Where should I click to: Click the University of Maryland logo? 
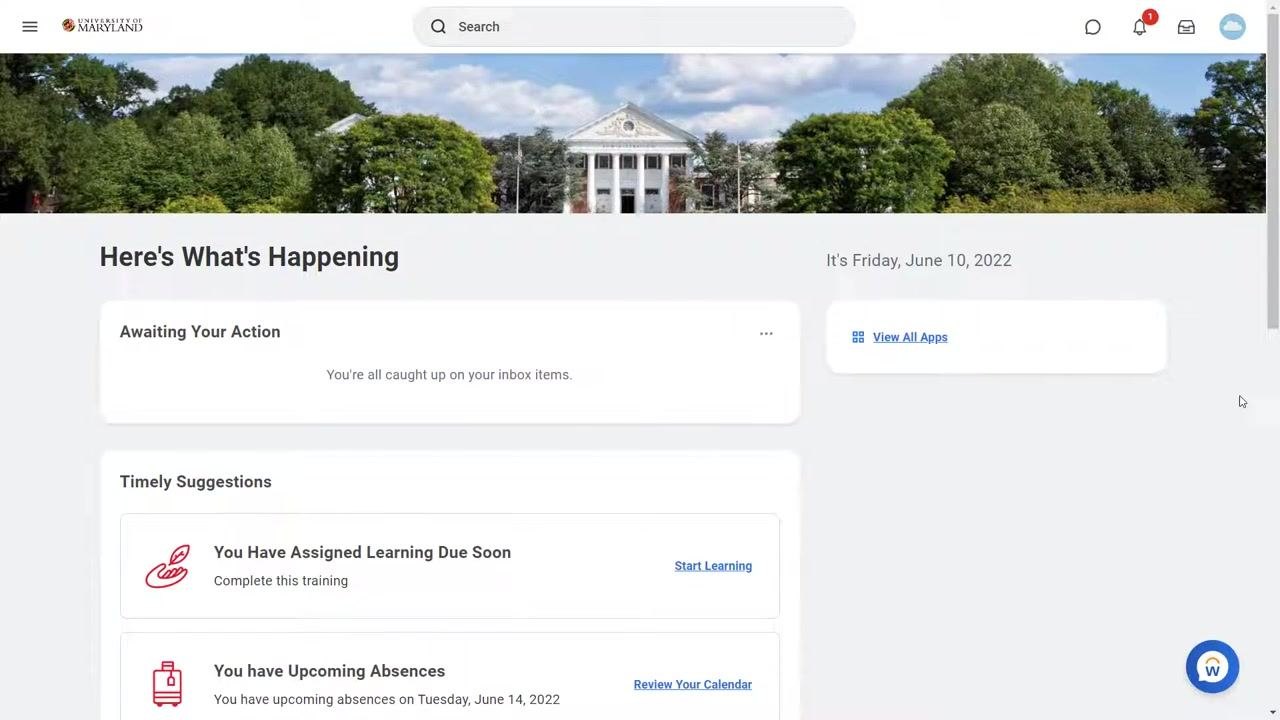(x=102, y=26)
